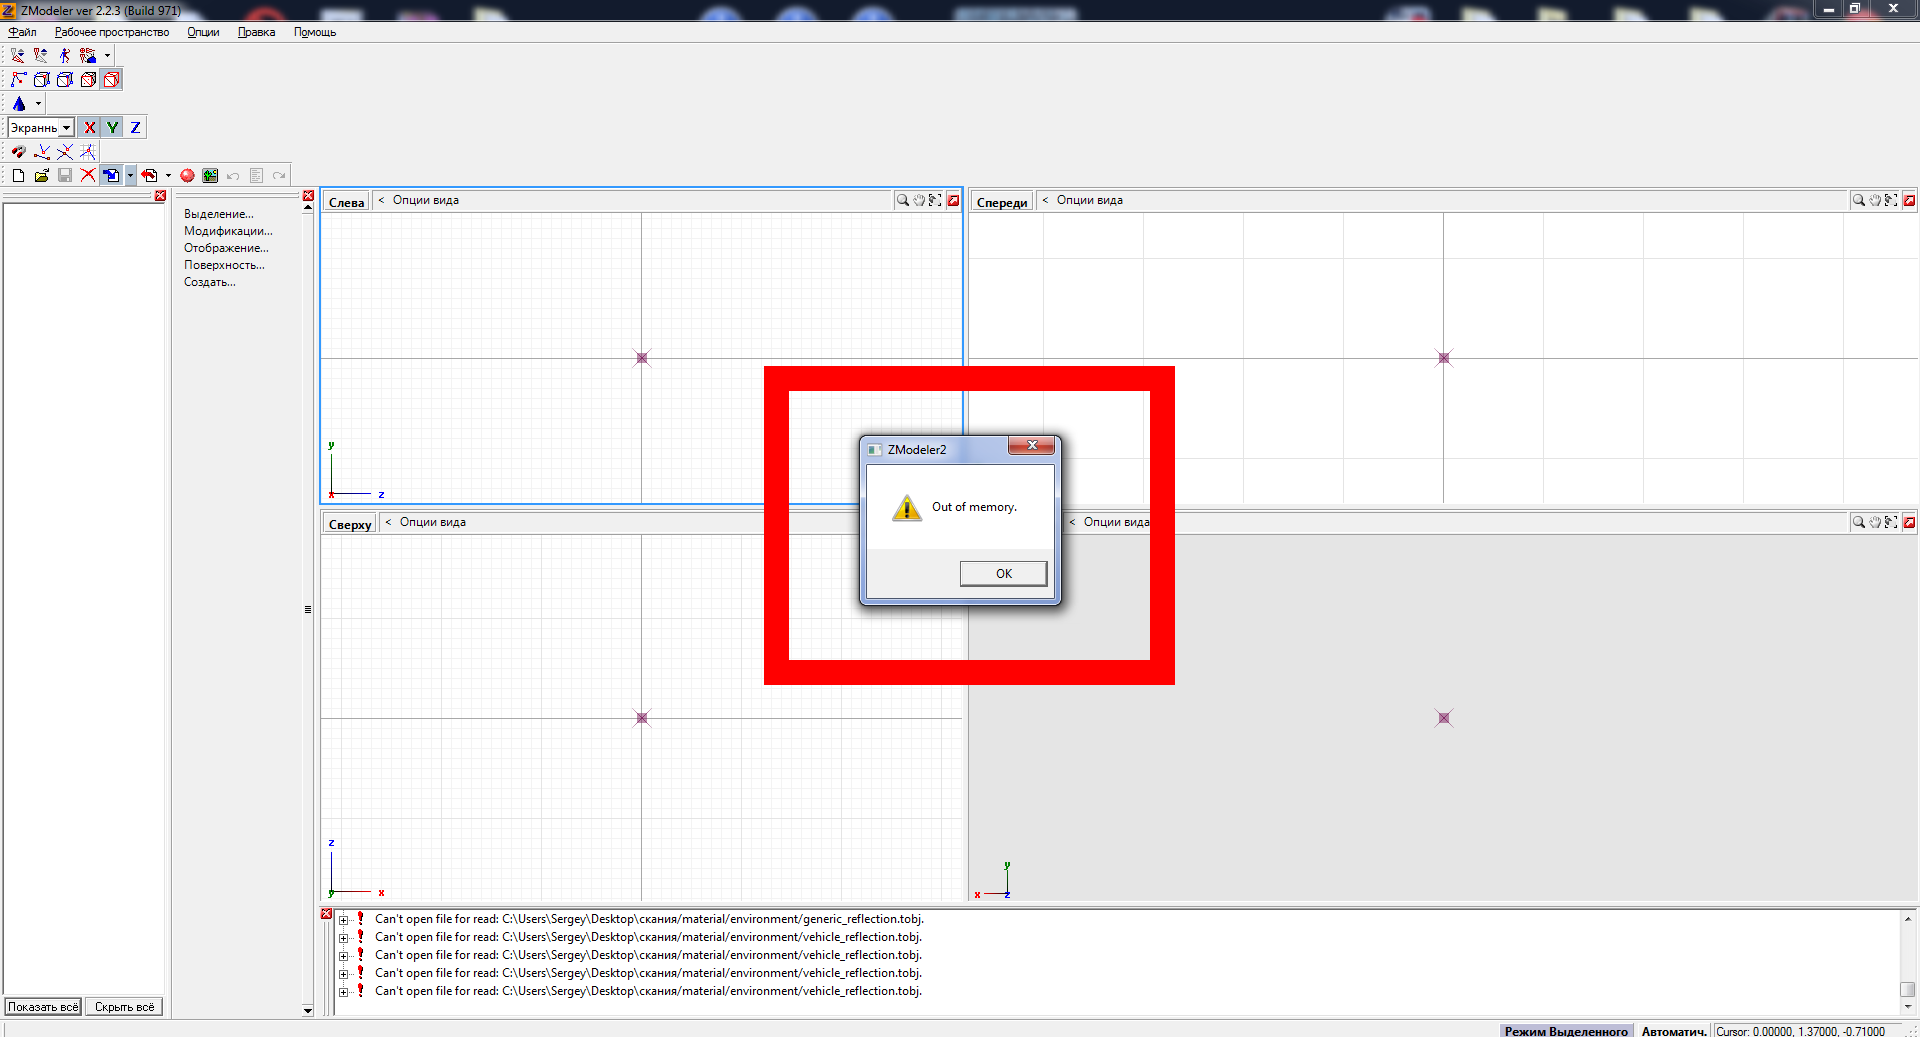Open Опции вида for the Сверху view
The width and height of the screenshot is (1920, 1037).
pos(432,522)
